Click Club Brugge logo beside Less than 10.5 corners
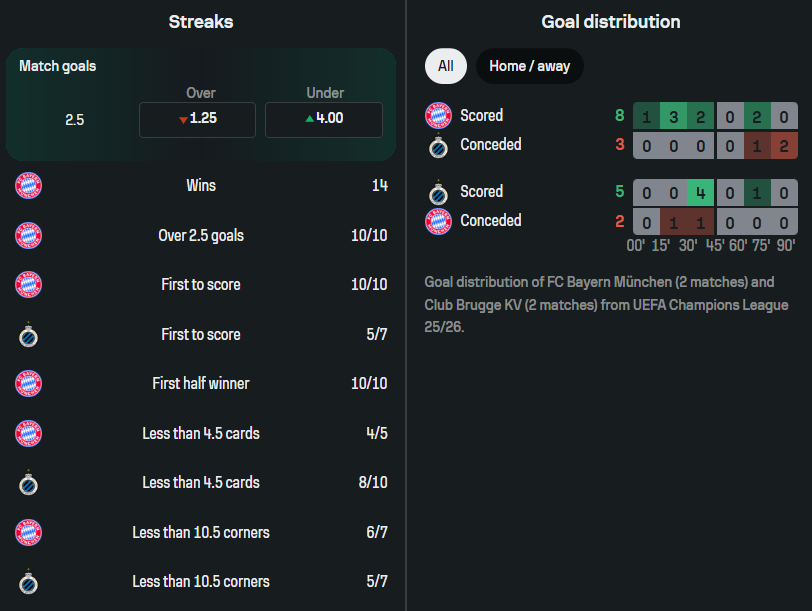The width and height of the screenshot is (812, 611). tap(29, 582)
